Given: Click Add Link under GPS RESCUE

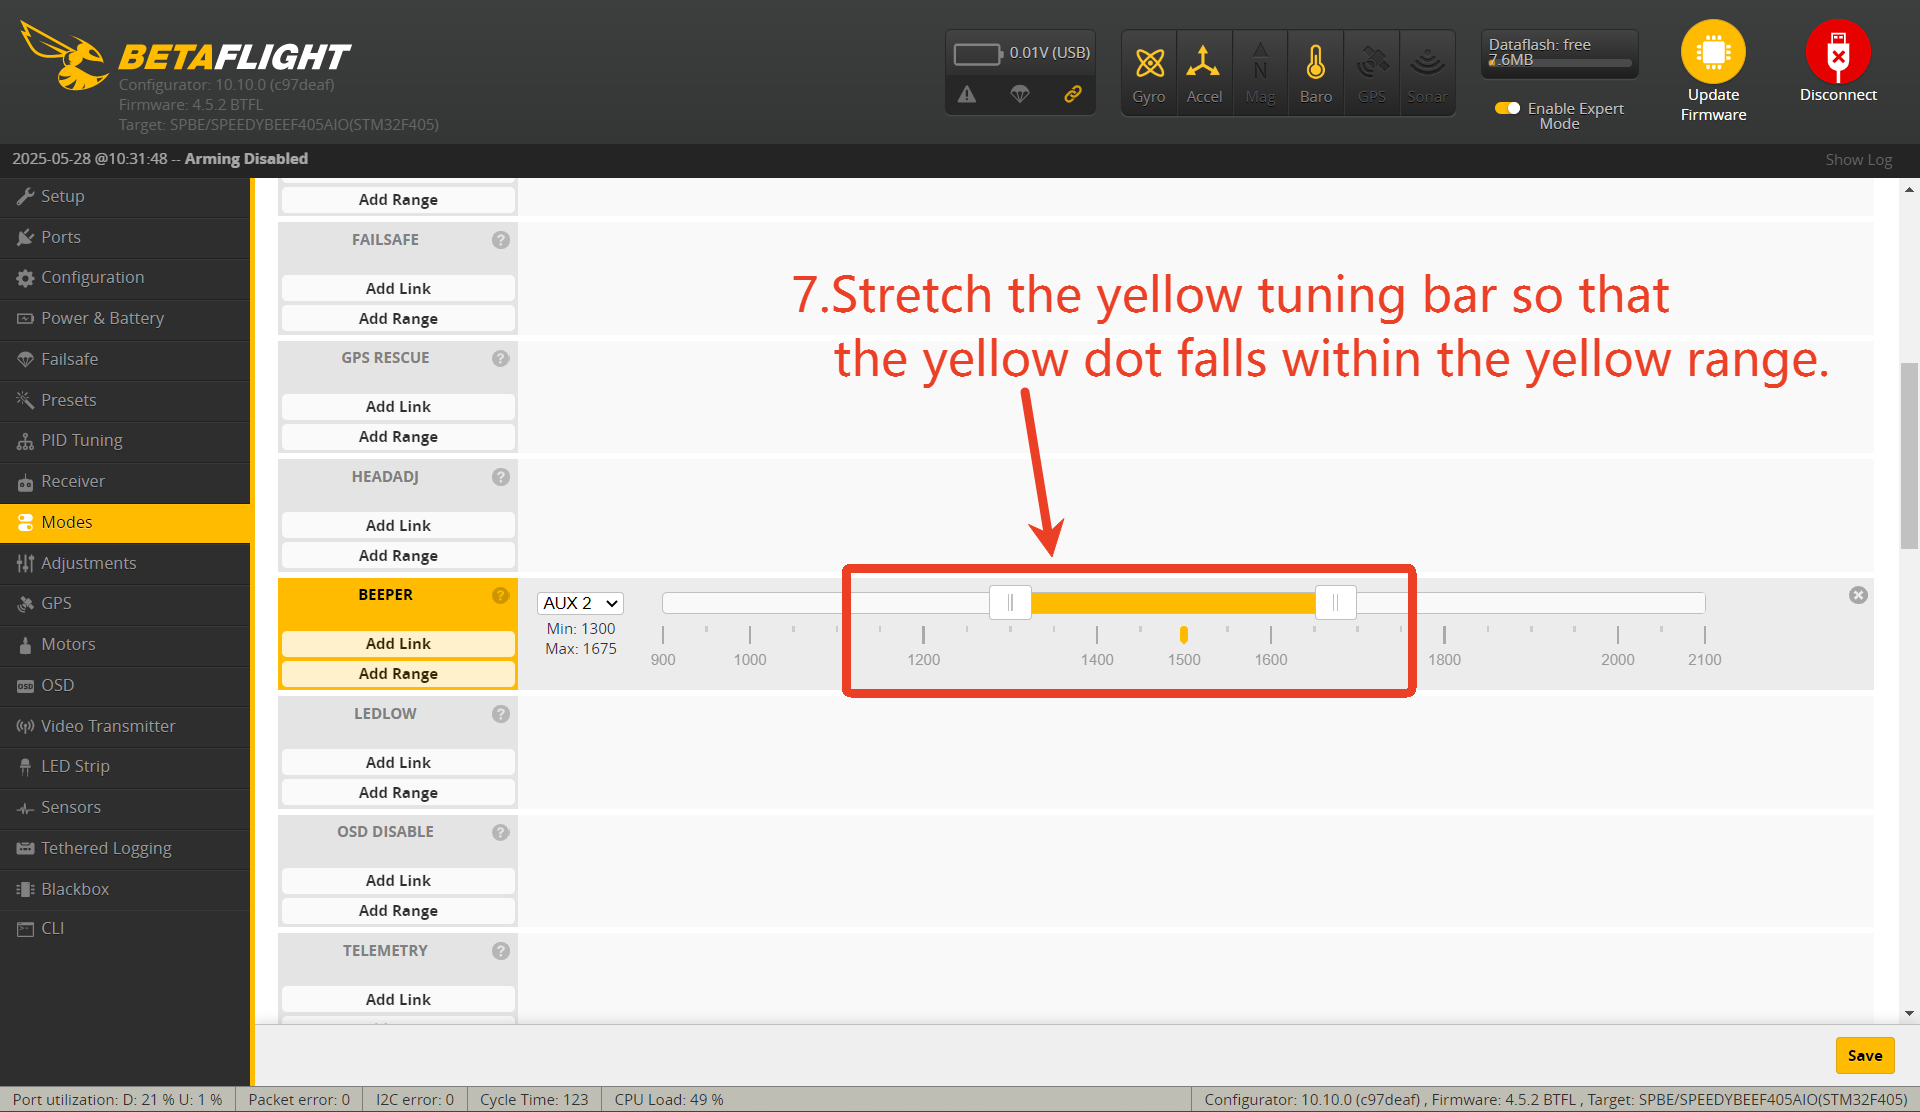Looking at the screenshot, I should tap(398, 407).
